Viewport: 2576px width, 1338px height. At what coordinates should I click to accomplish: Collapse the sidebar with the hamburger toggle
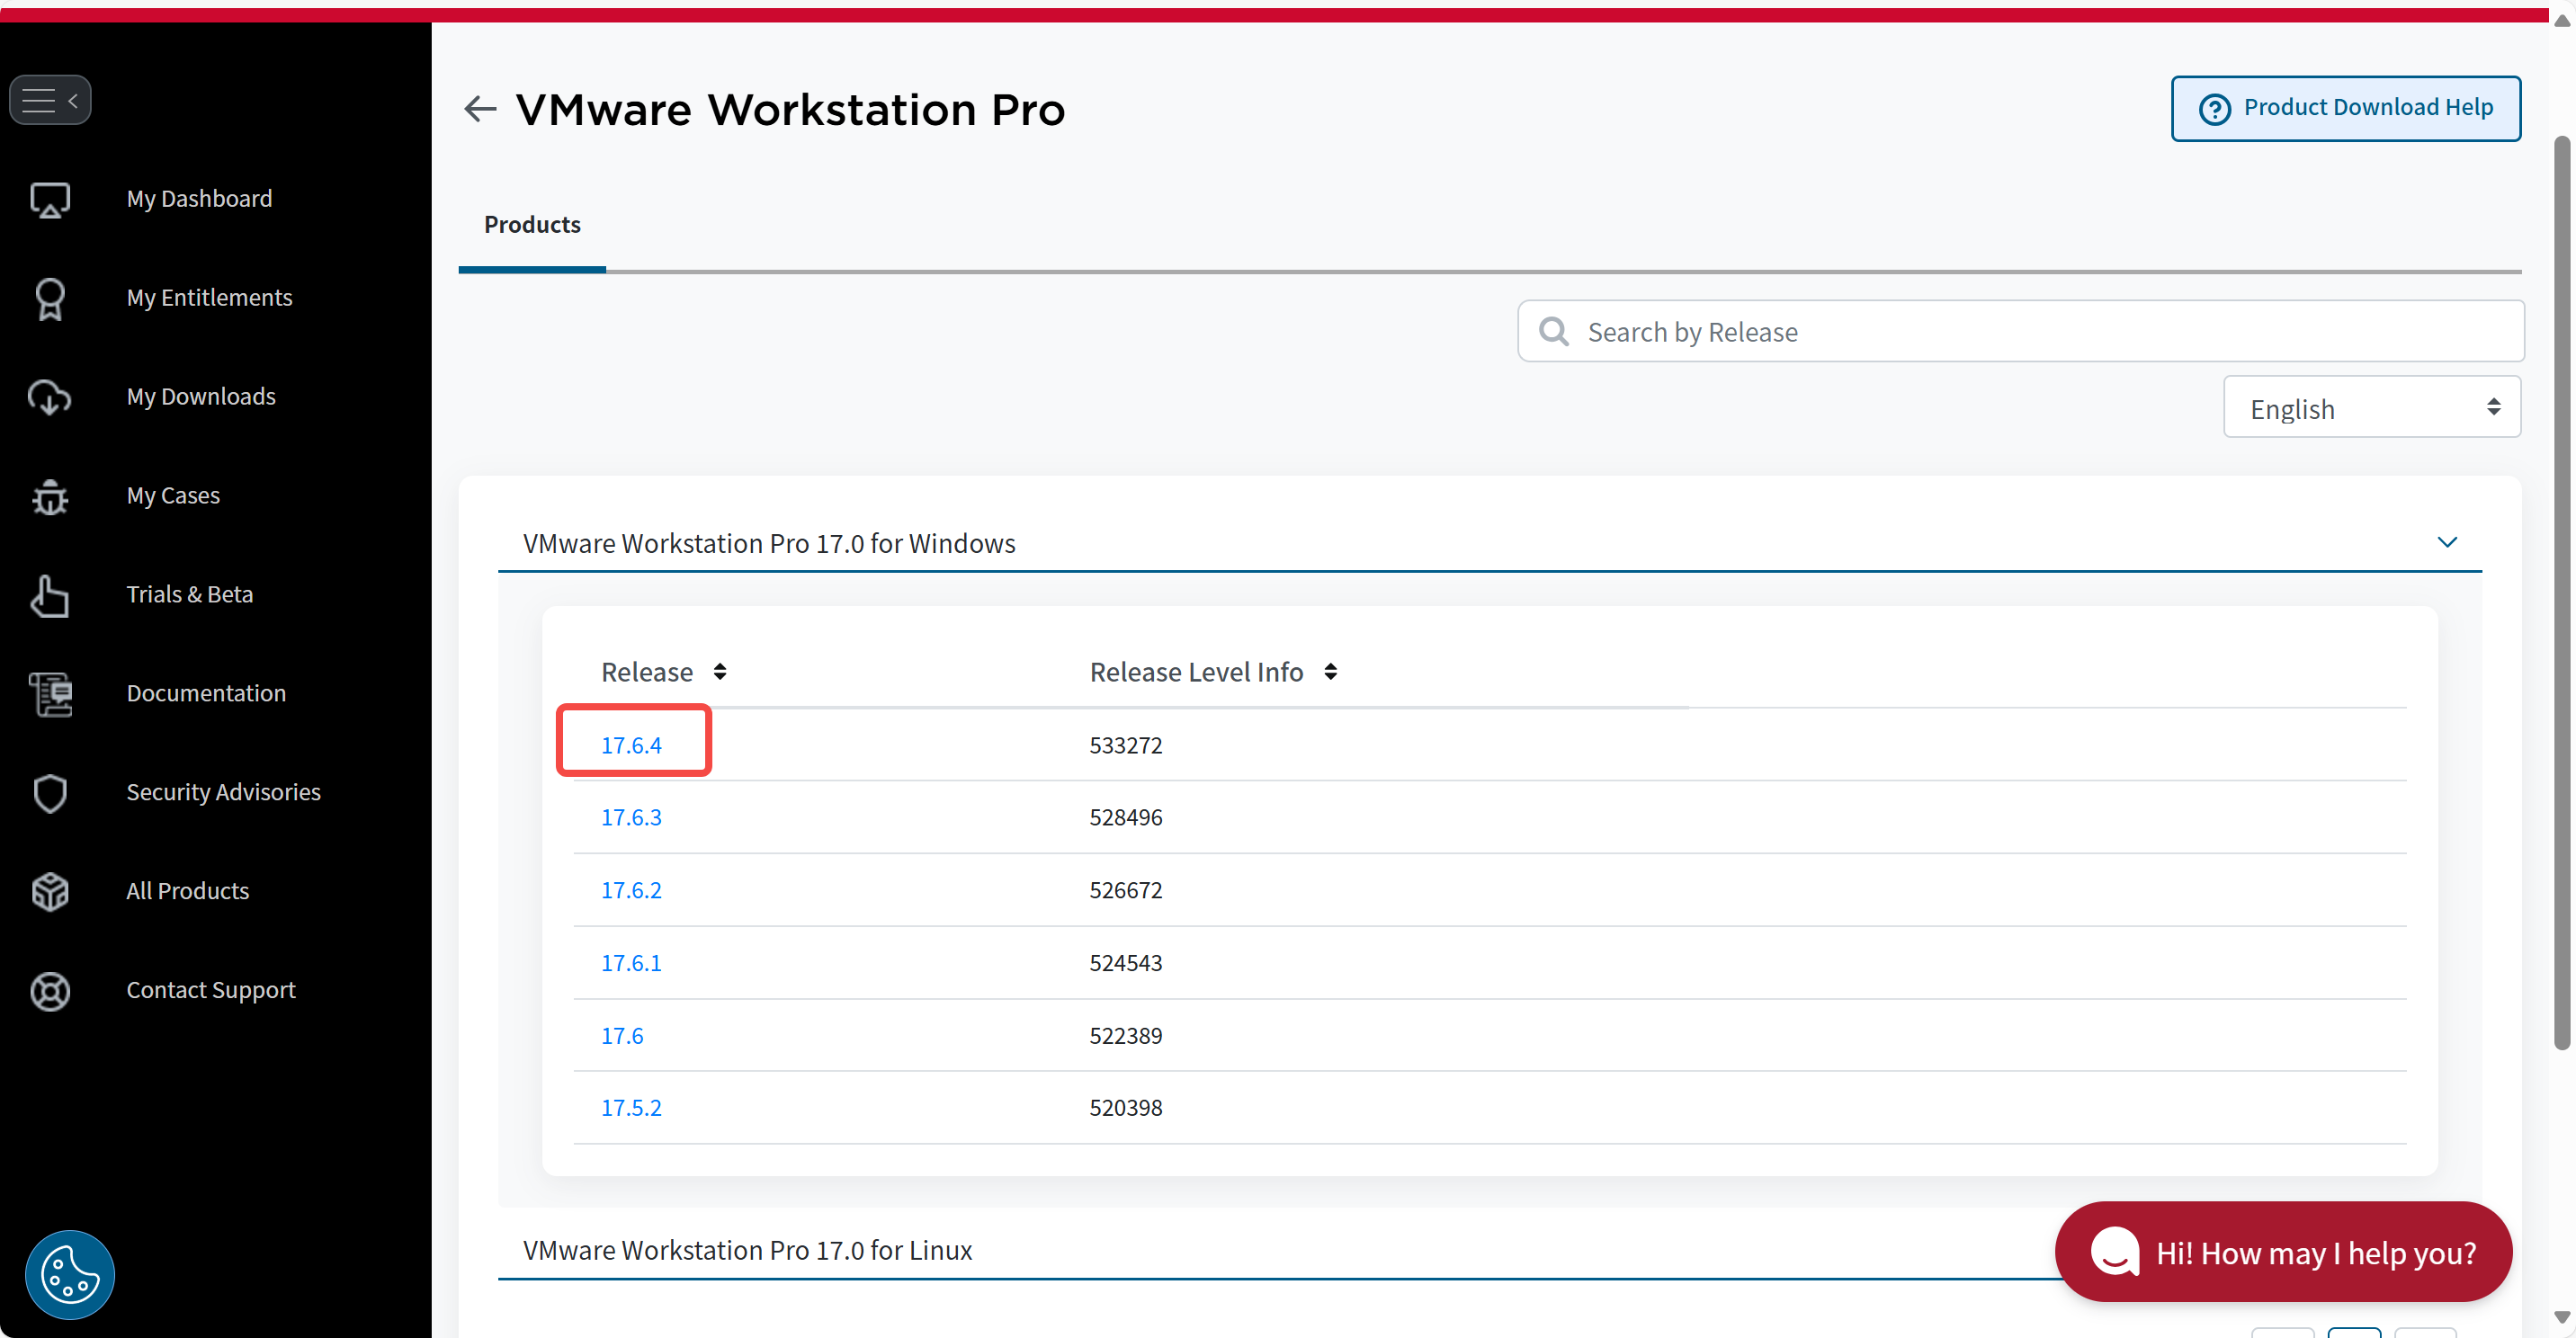(50, 100)
